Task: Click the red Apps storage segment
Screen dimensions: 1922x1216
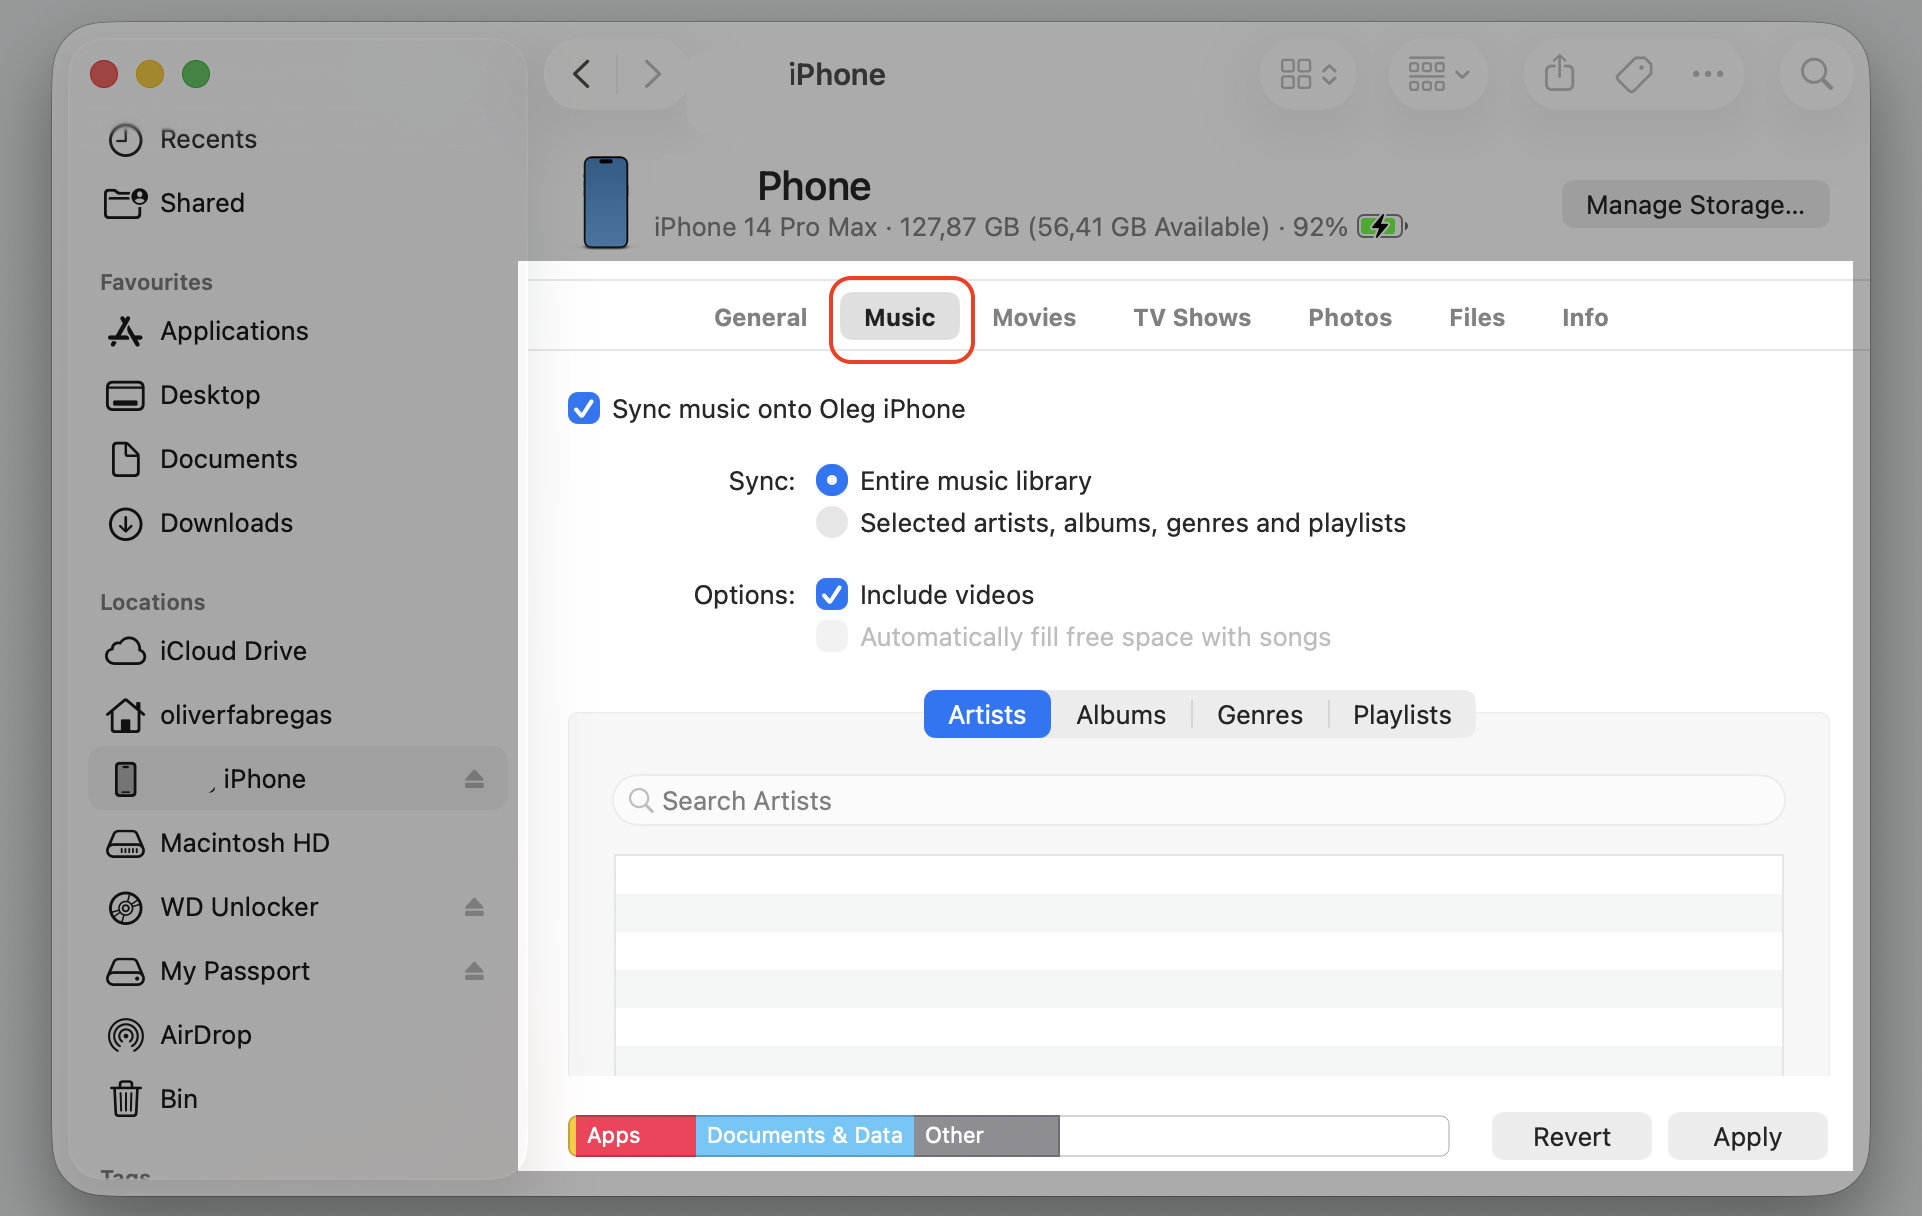Action: [x=635, y=1136]
